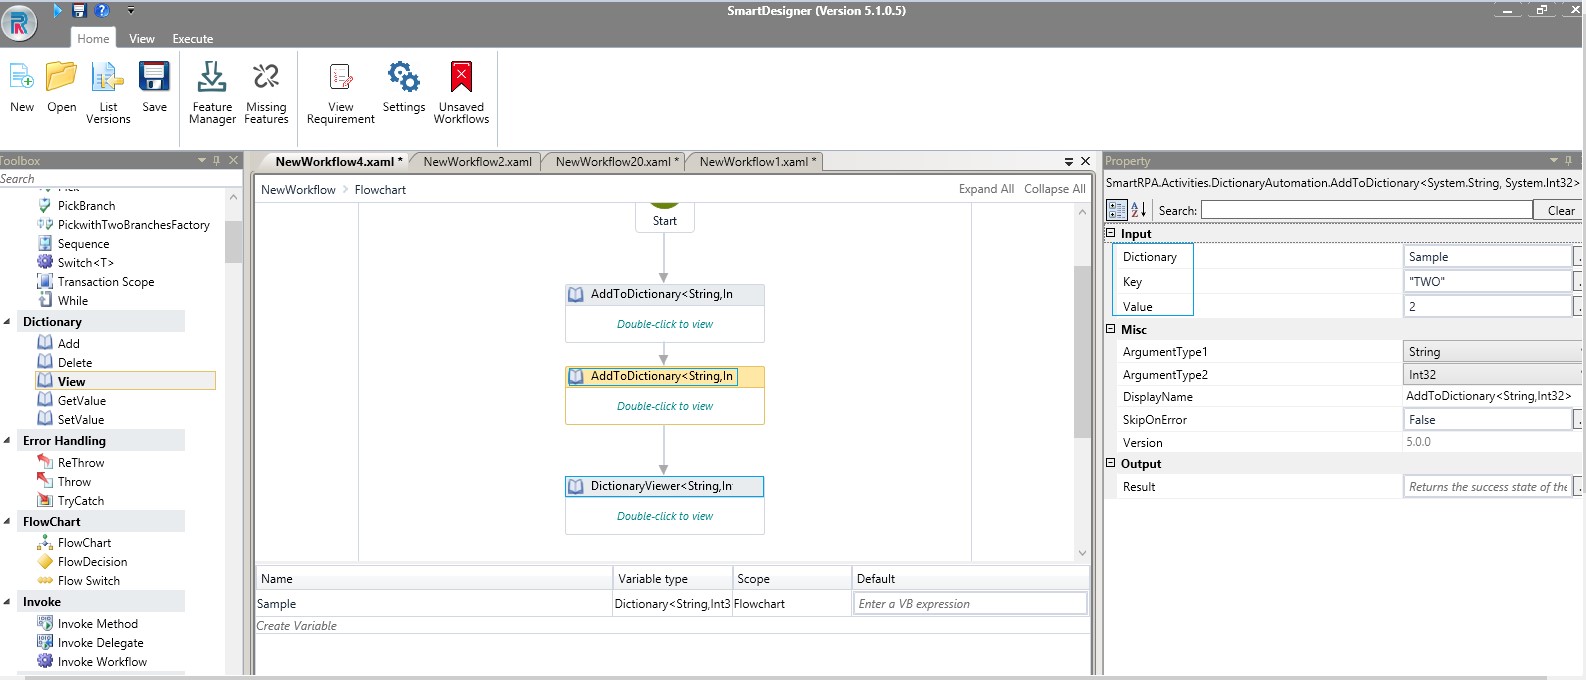The height and width of the screenshot is (680, 1586).
Task: Click the SkipOnError value field
Action: [x=1486, y=420]
